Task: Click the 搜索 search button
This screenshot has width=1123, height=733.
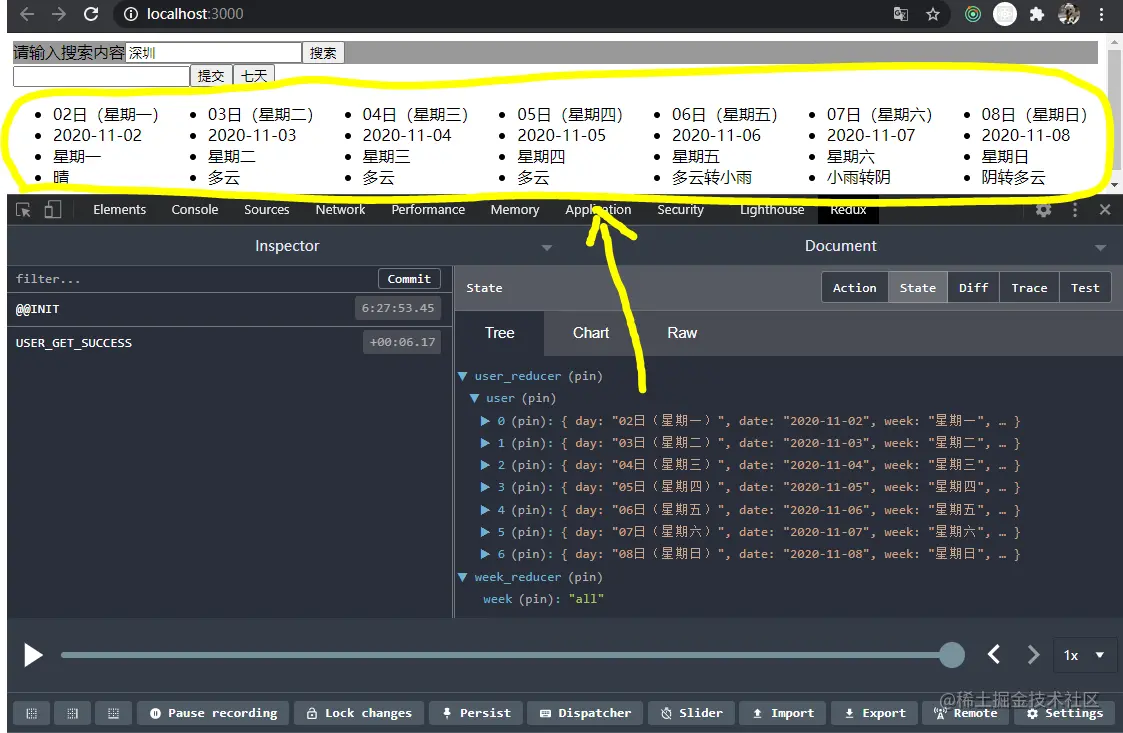Action: [x=323, y=52]
